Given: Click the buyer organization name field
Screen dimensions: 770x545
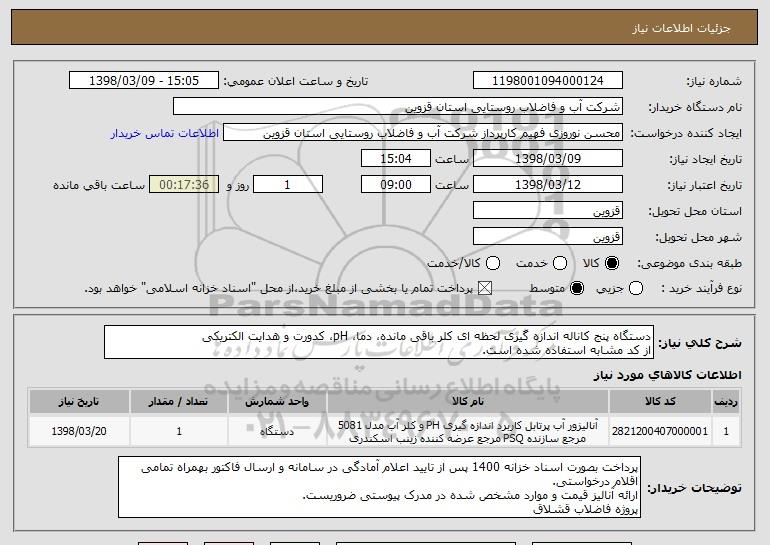Looking at the screenshot, I should 398,107.
